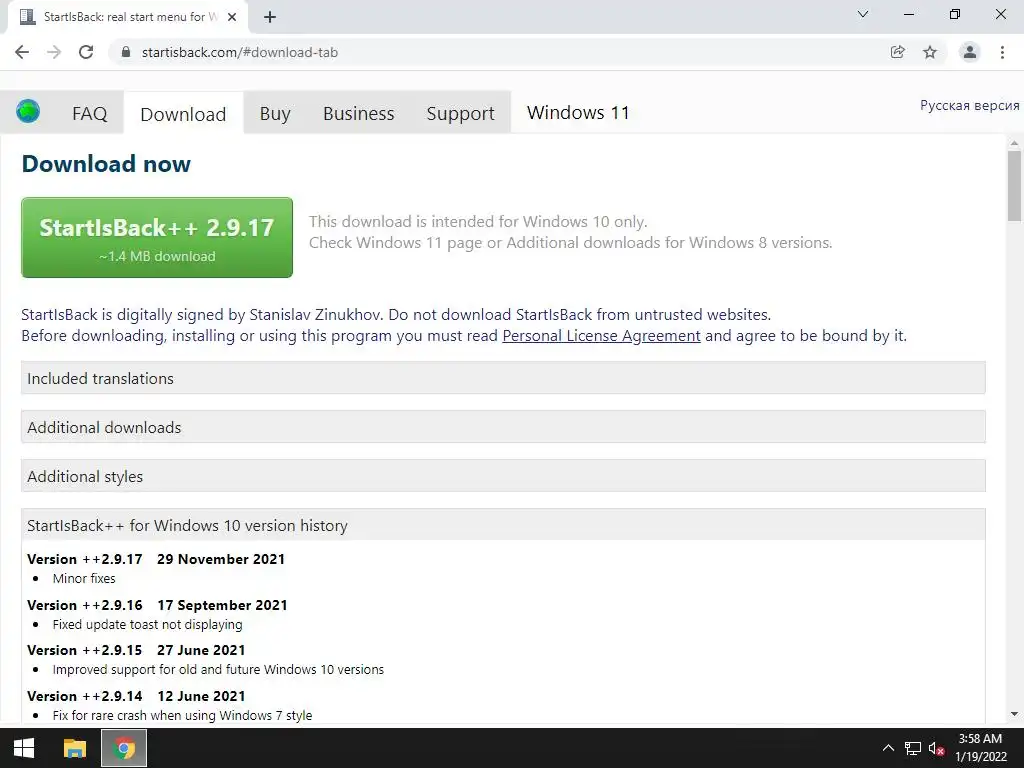1024x768 pixels.
Task: Open Personal License Agreement link
Action: click(x=601, y=336)
